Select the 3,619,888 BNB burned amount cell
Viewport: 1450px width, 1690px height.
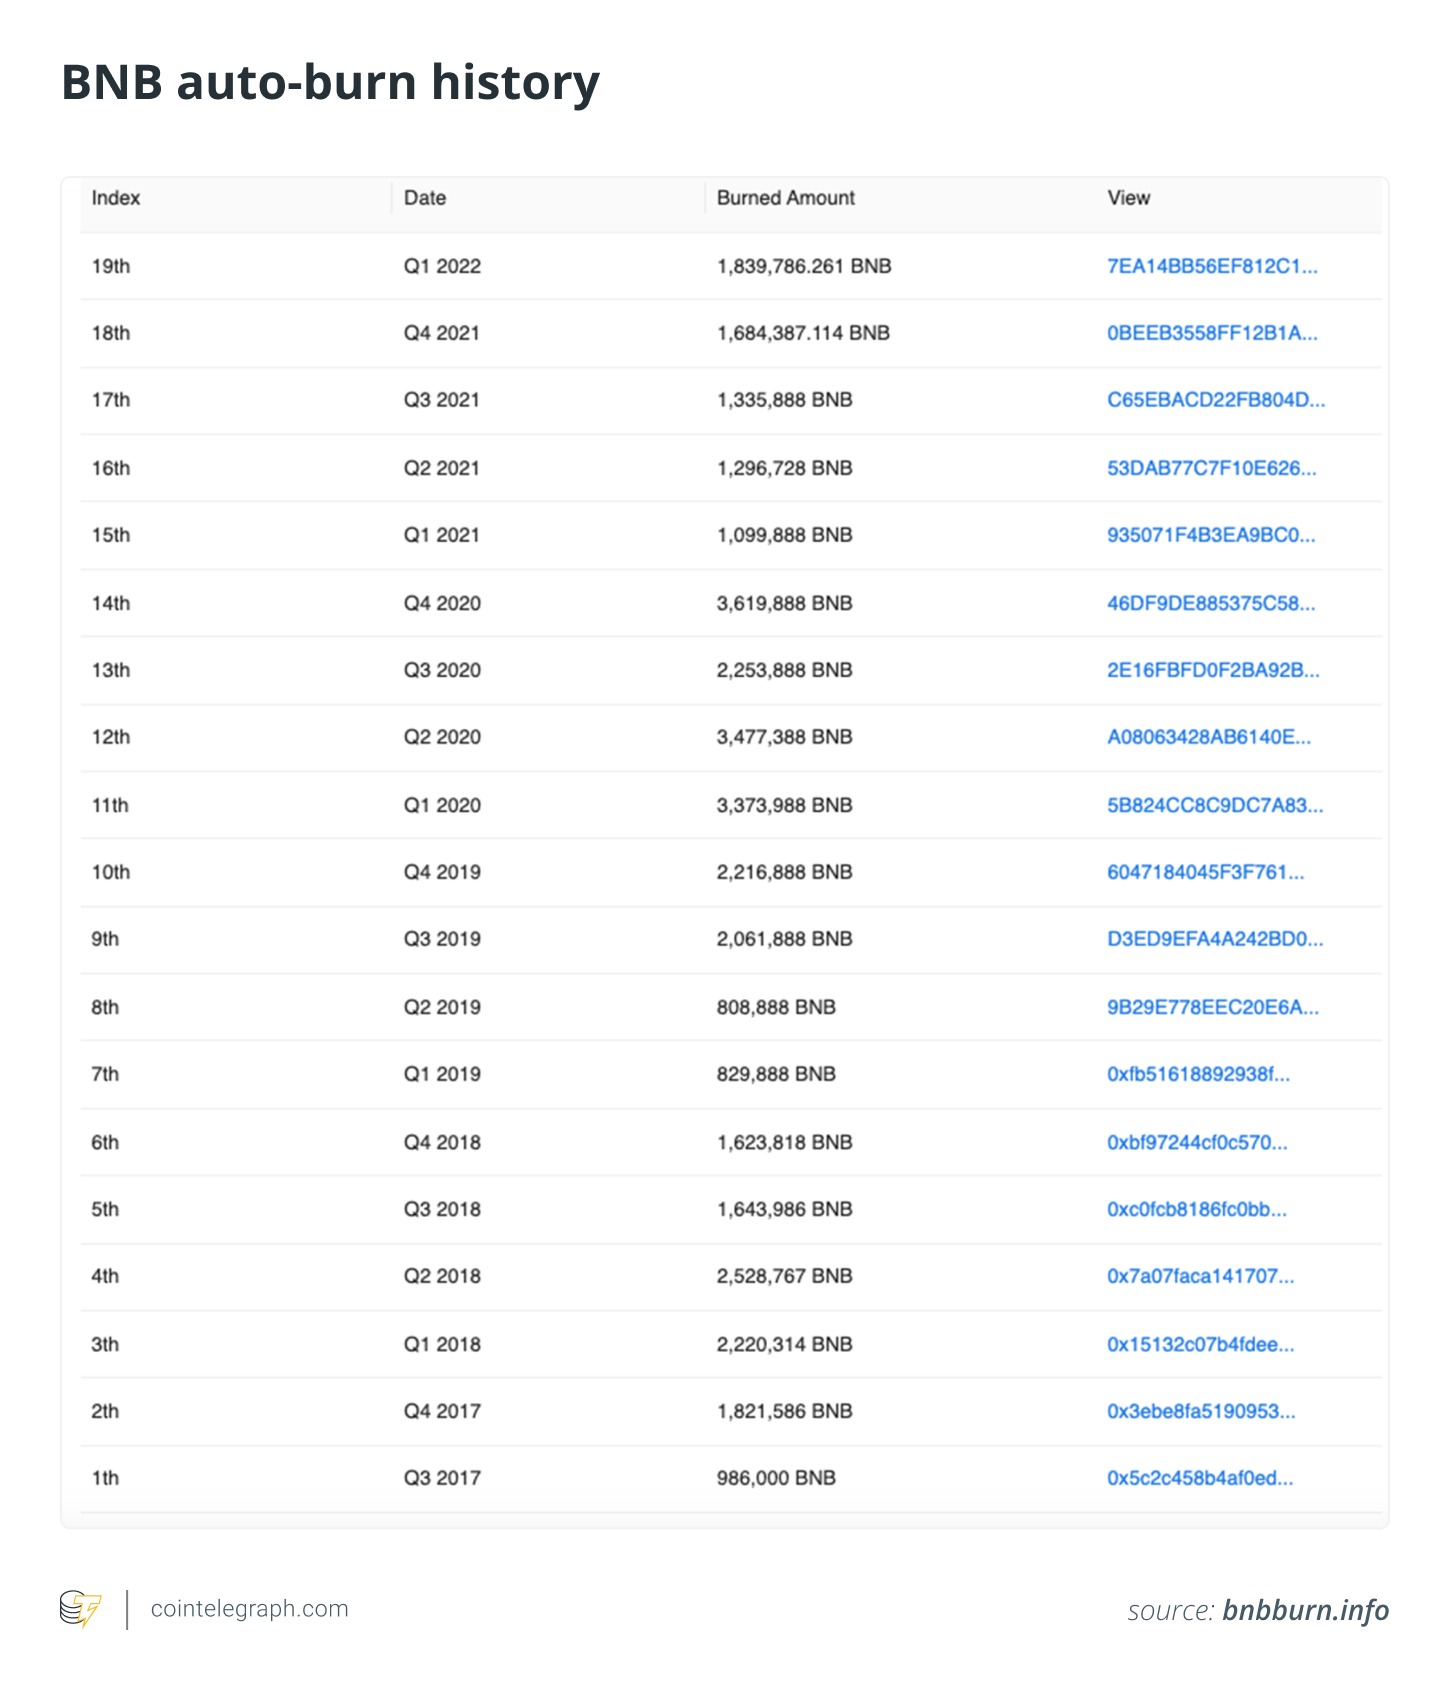pos(784,603)
